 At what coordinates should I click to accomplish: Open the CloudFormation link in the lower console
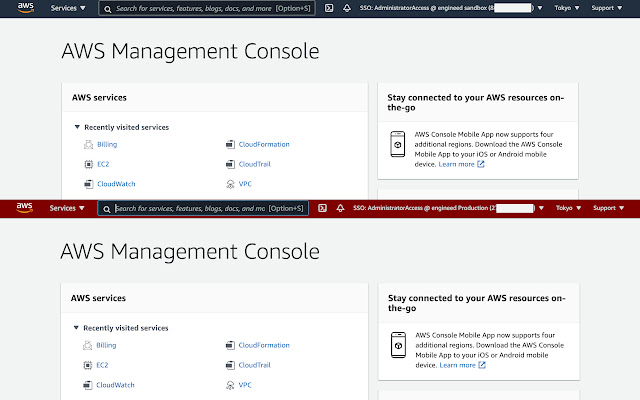[x=264, y=345]
